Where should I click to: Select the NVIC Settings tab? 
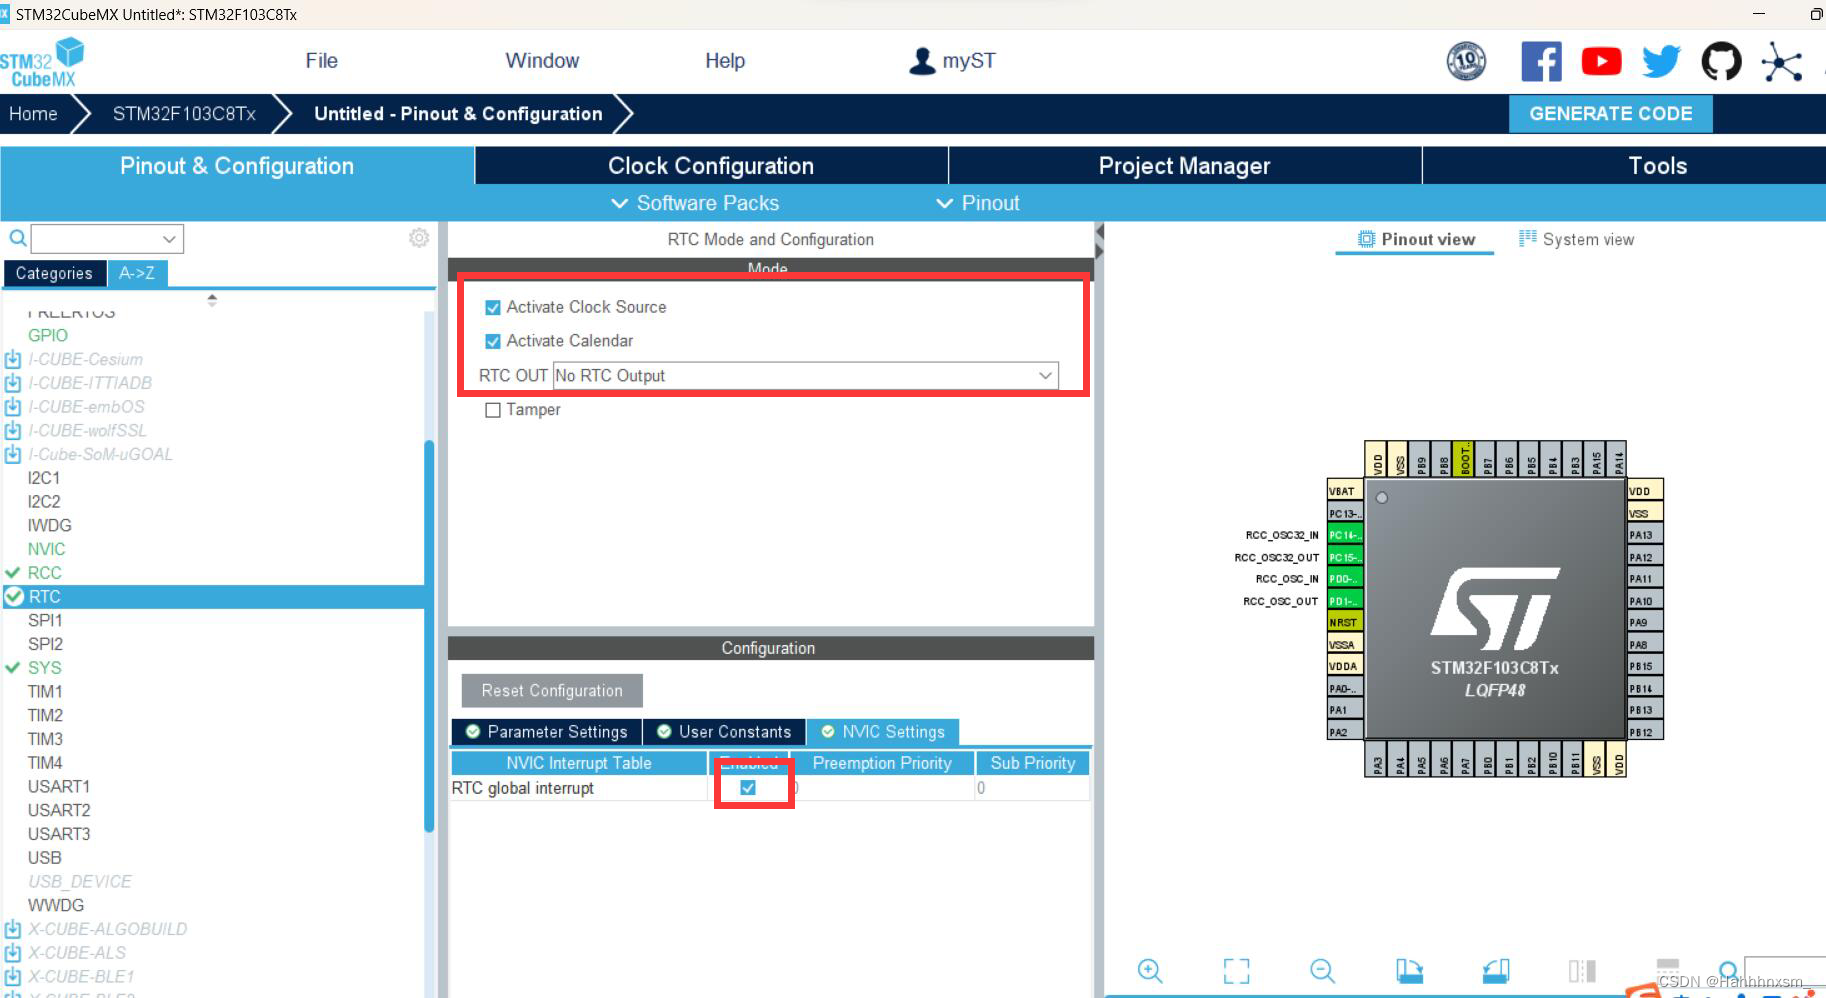tap(883, 732)
